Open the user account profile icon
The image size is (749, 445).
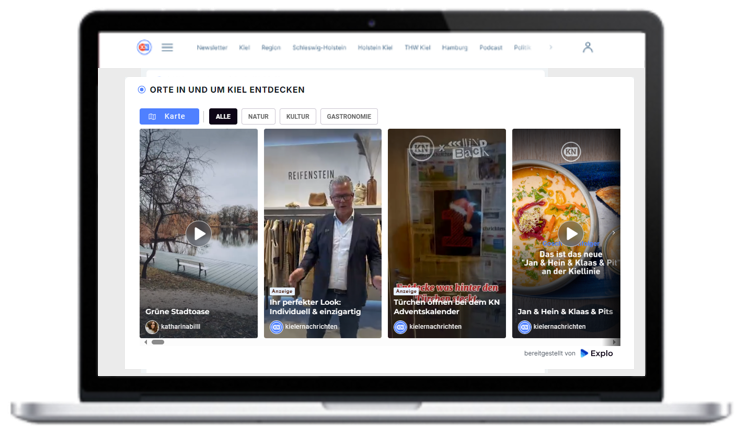point(587,47)
